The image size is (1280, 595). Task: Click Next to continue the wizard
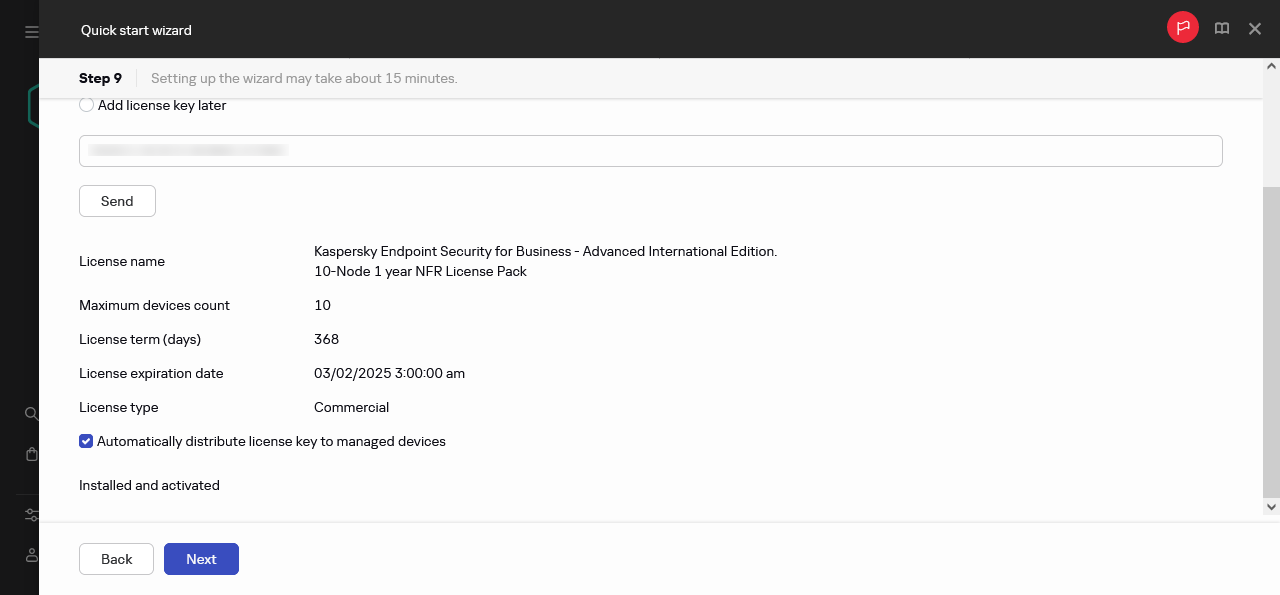[201, 559]
